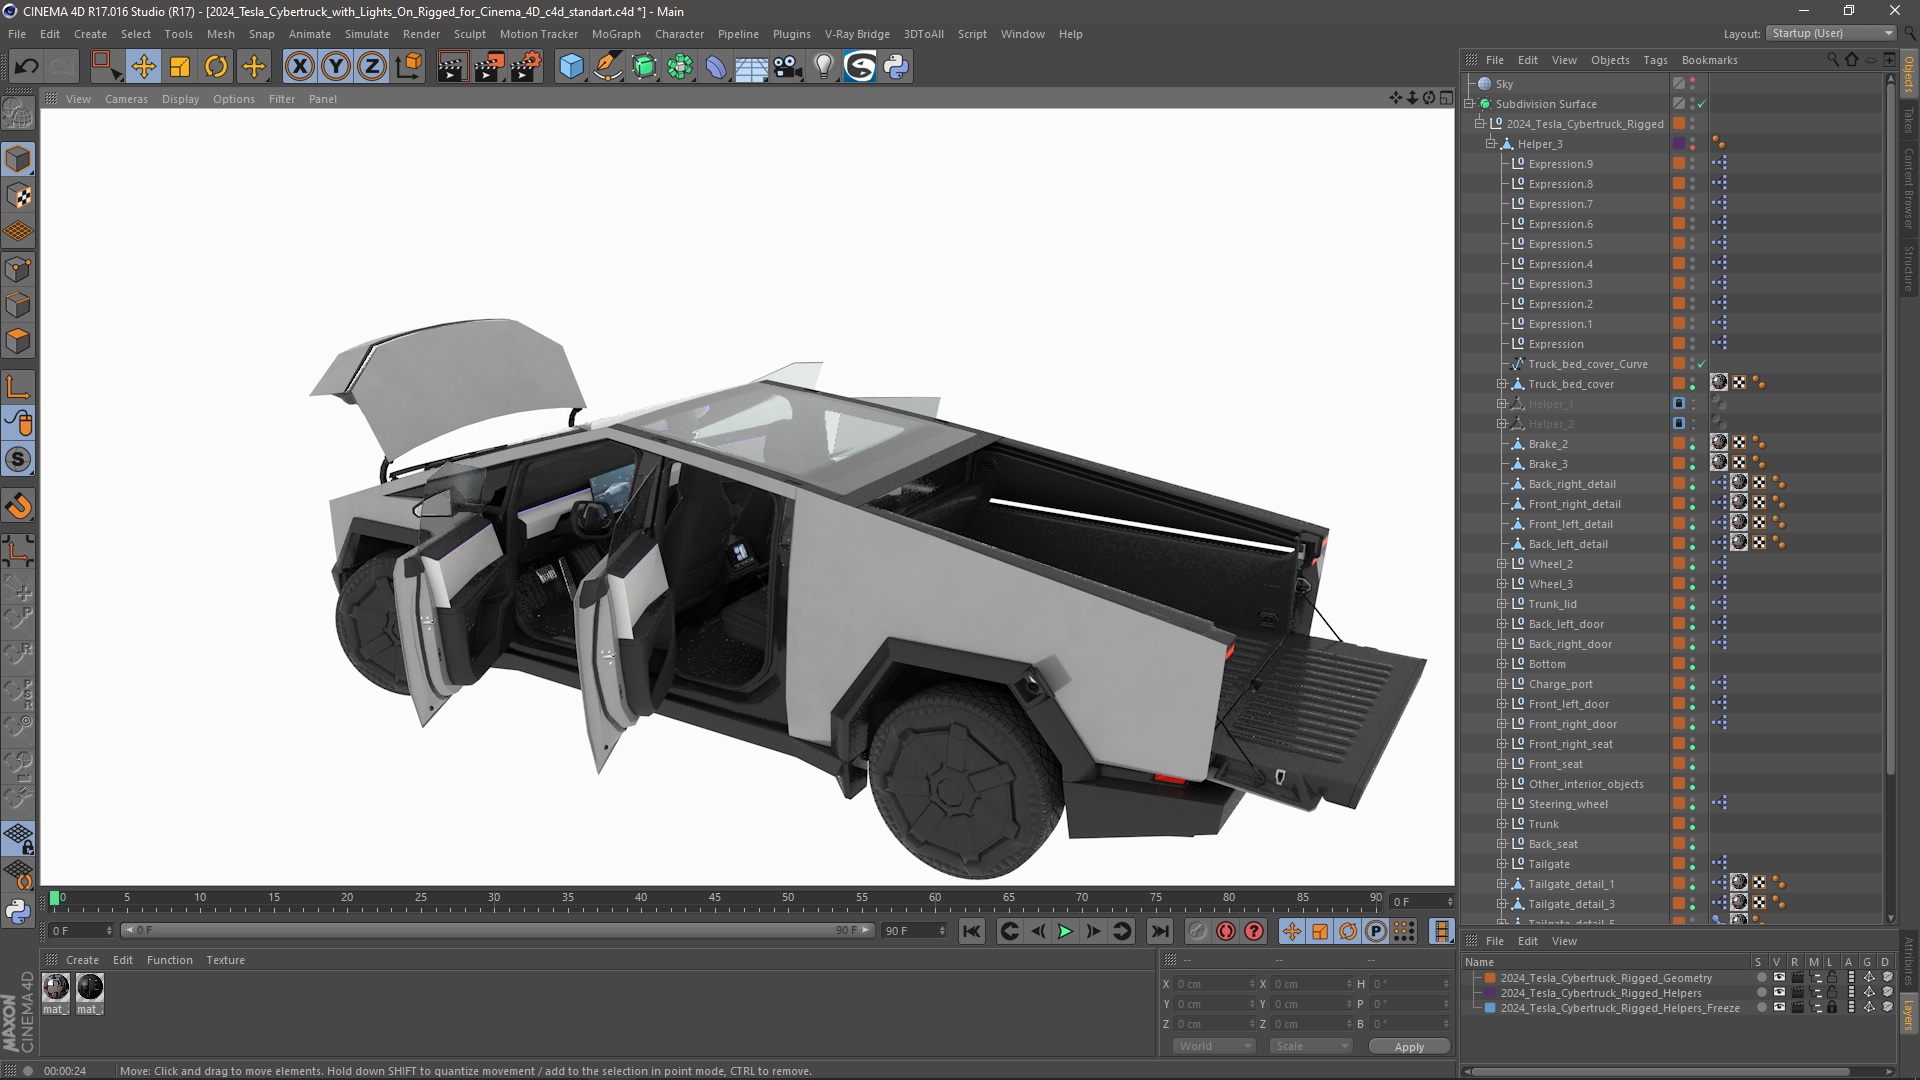Select first material thumbnail

56,988
